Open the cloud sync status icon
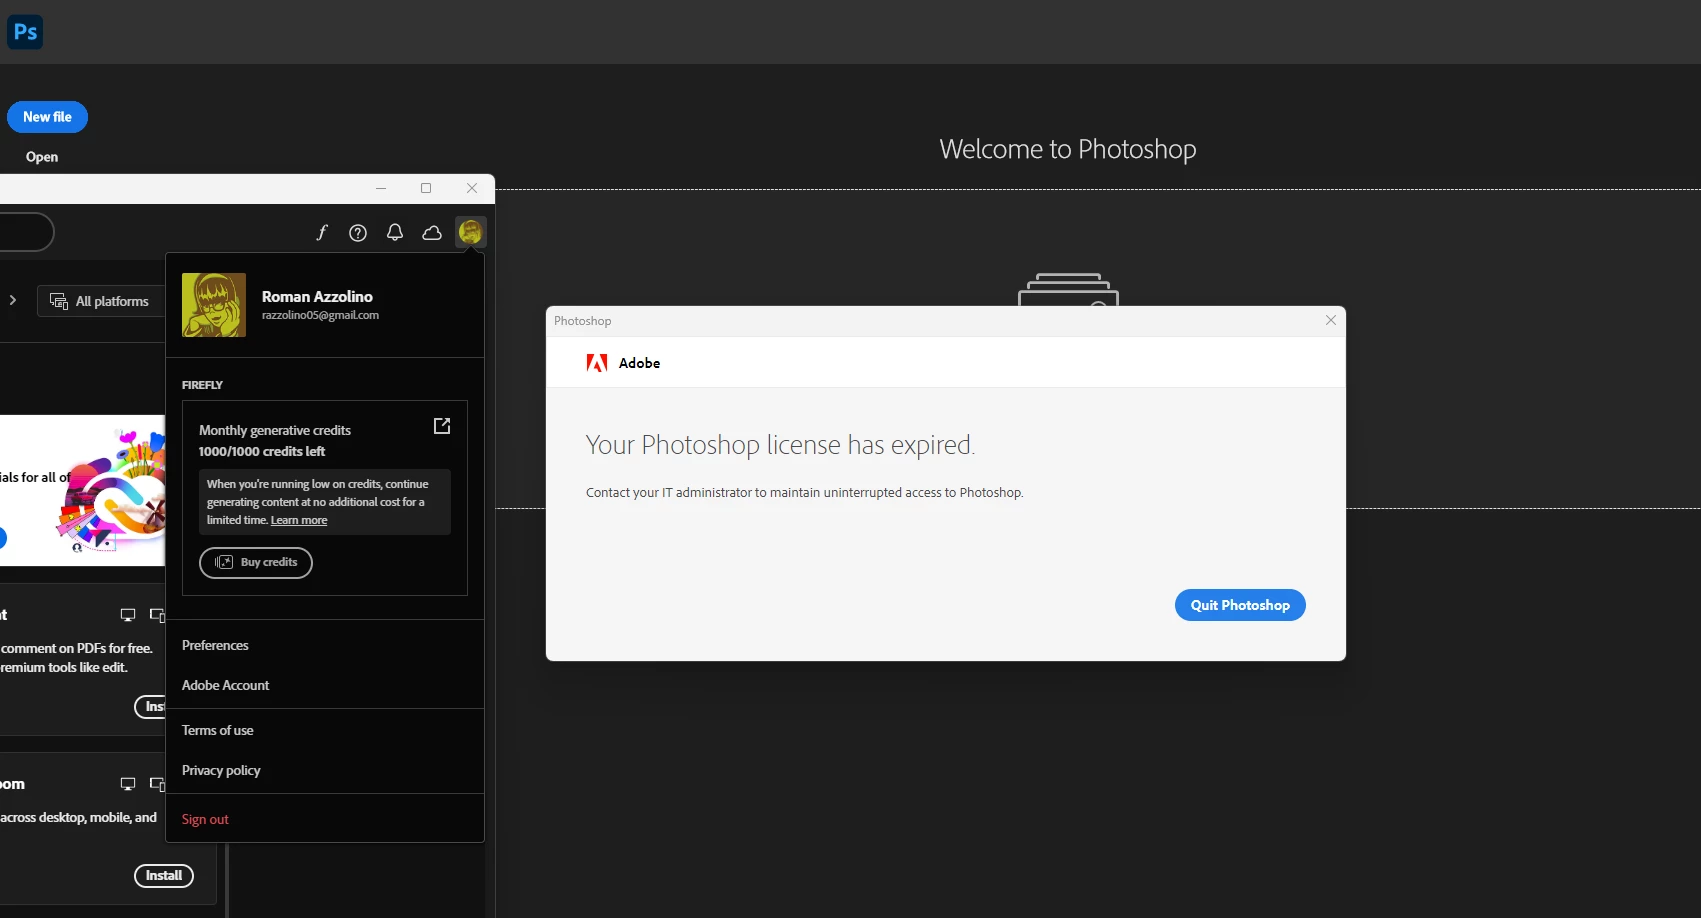Screen dimensions: 1701x918 pyautogui.click(x=432, y=233)
